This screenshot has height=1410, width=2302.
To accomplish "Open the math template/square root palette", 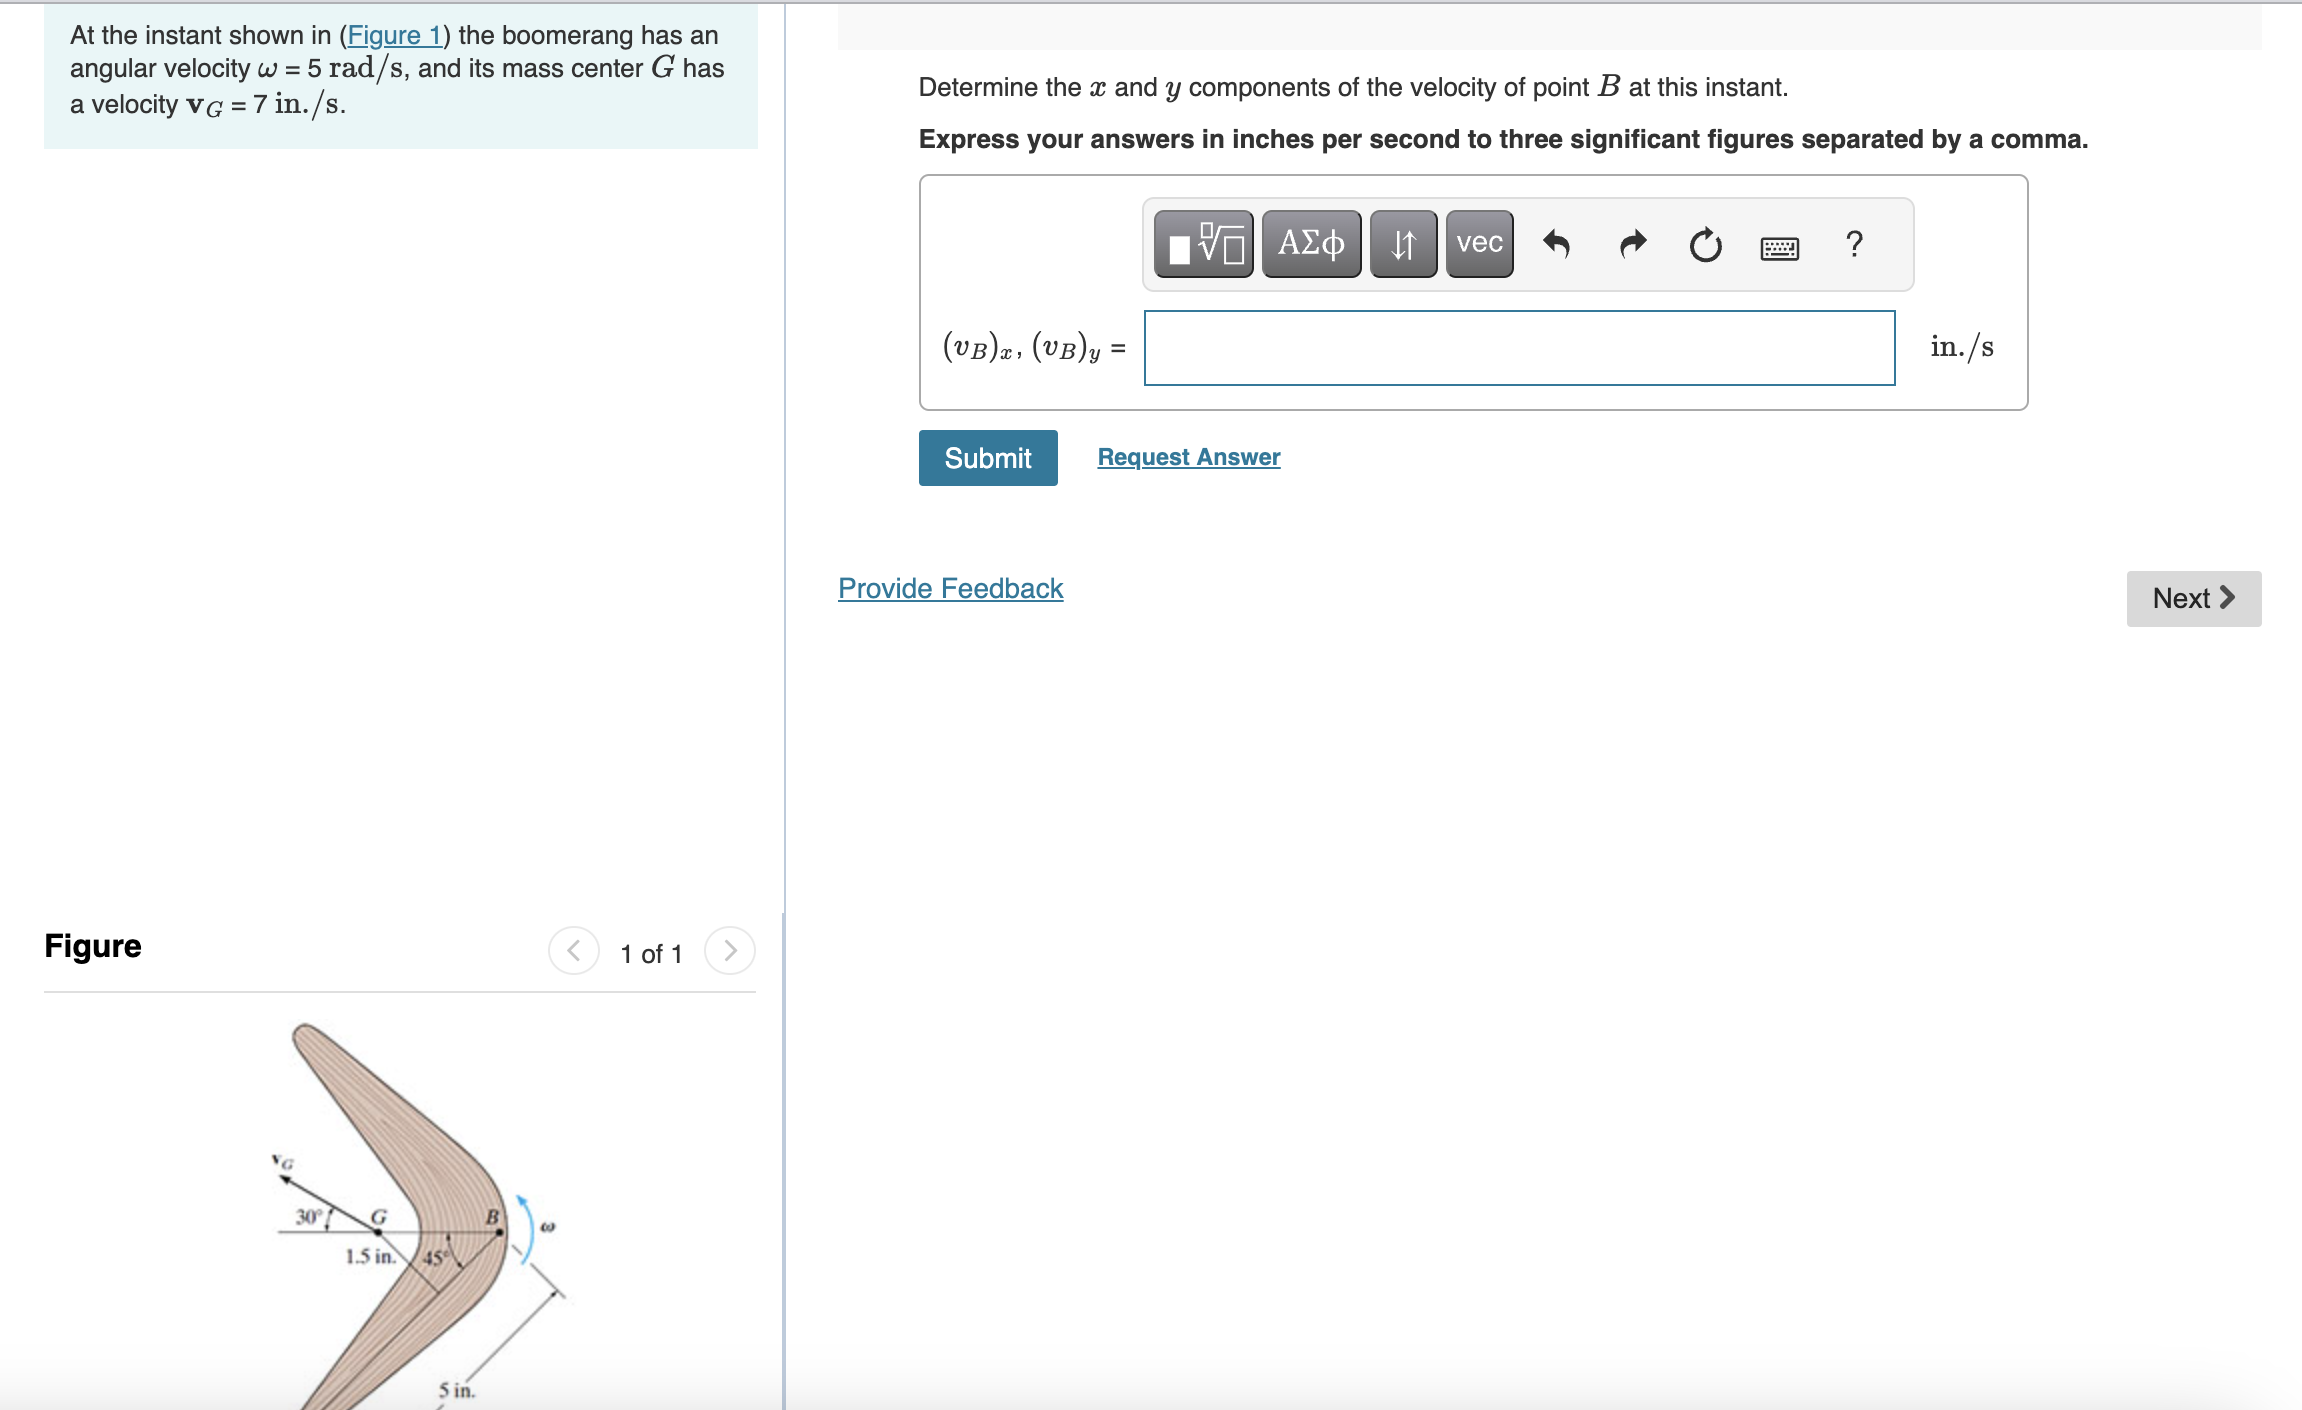I will [x=1203, y=243].
